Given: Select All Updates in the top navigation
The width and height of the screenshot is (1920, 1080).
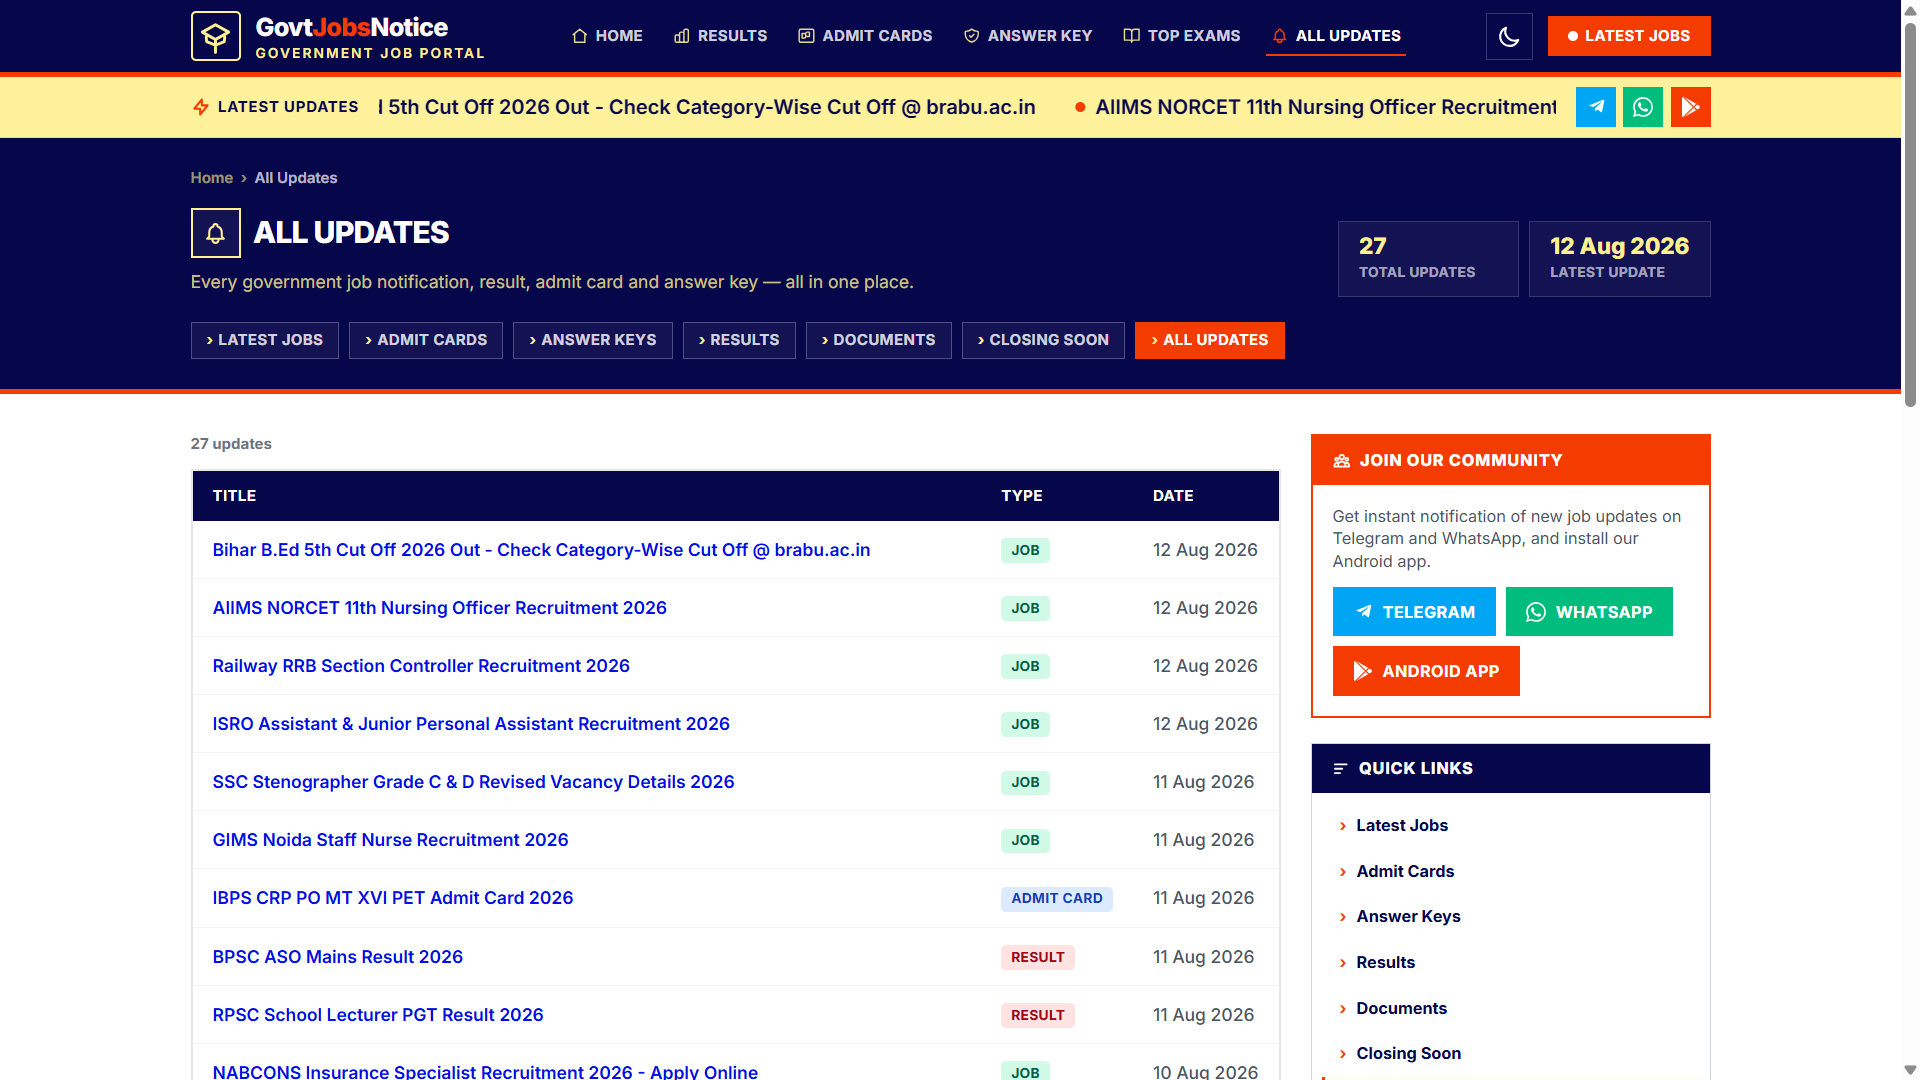Looking at the screenshot, I should (1336, 36).
